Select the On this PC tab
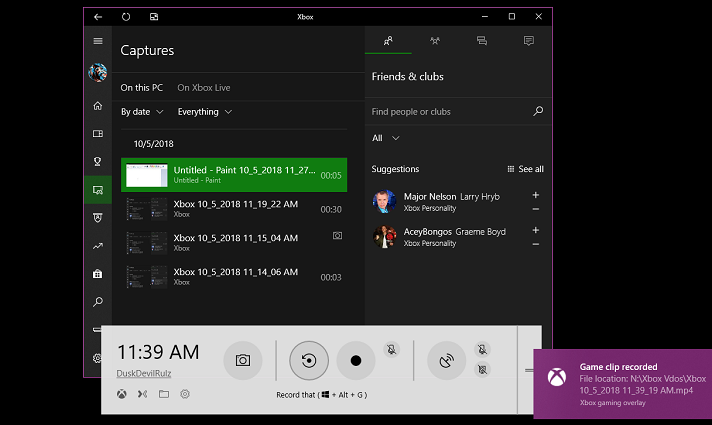This screenshot has width=712, height=425. [x=142, y=88]
